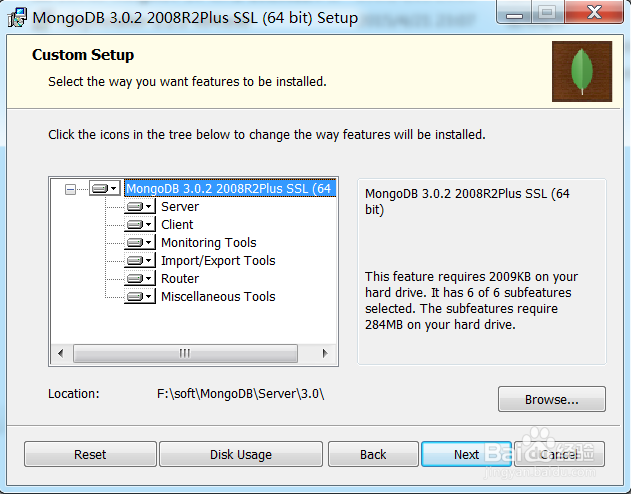Open the root MongoDB feature install dropdown
This screenshot has width=631, height=494.
tap(105, 188)
